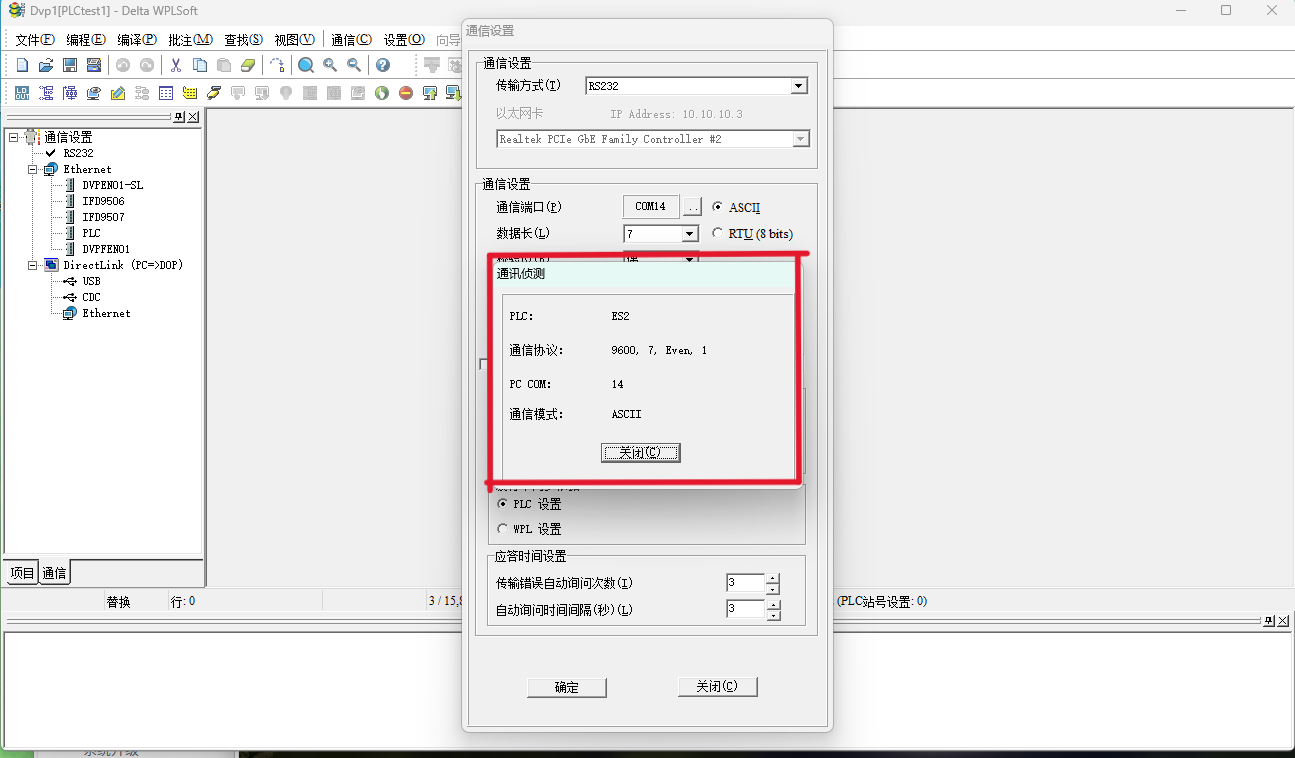Click the red STOP PLC icon
Viewport: 1295px width, 758px height.
[x=406, y=93]
